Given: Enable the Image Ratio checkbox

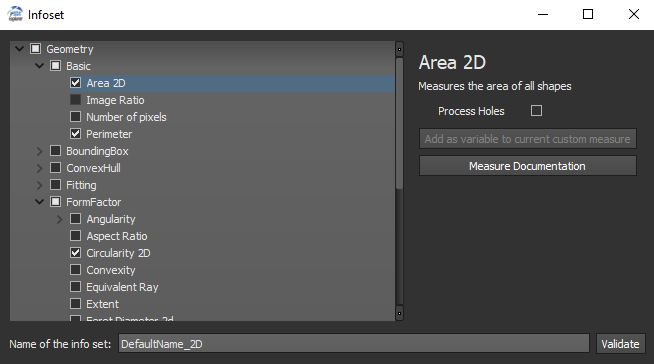Looking at the screenshot, I should click(75, 100).
